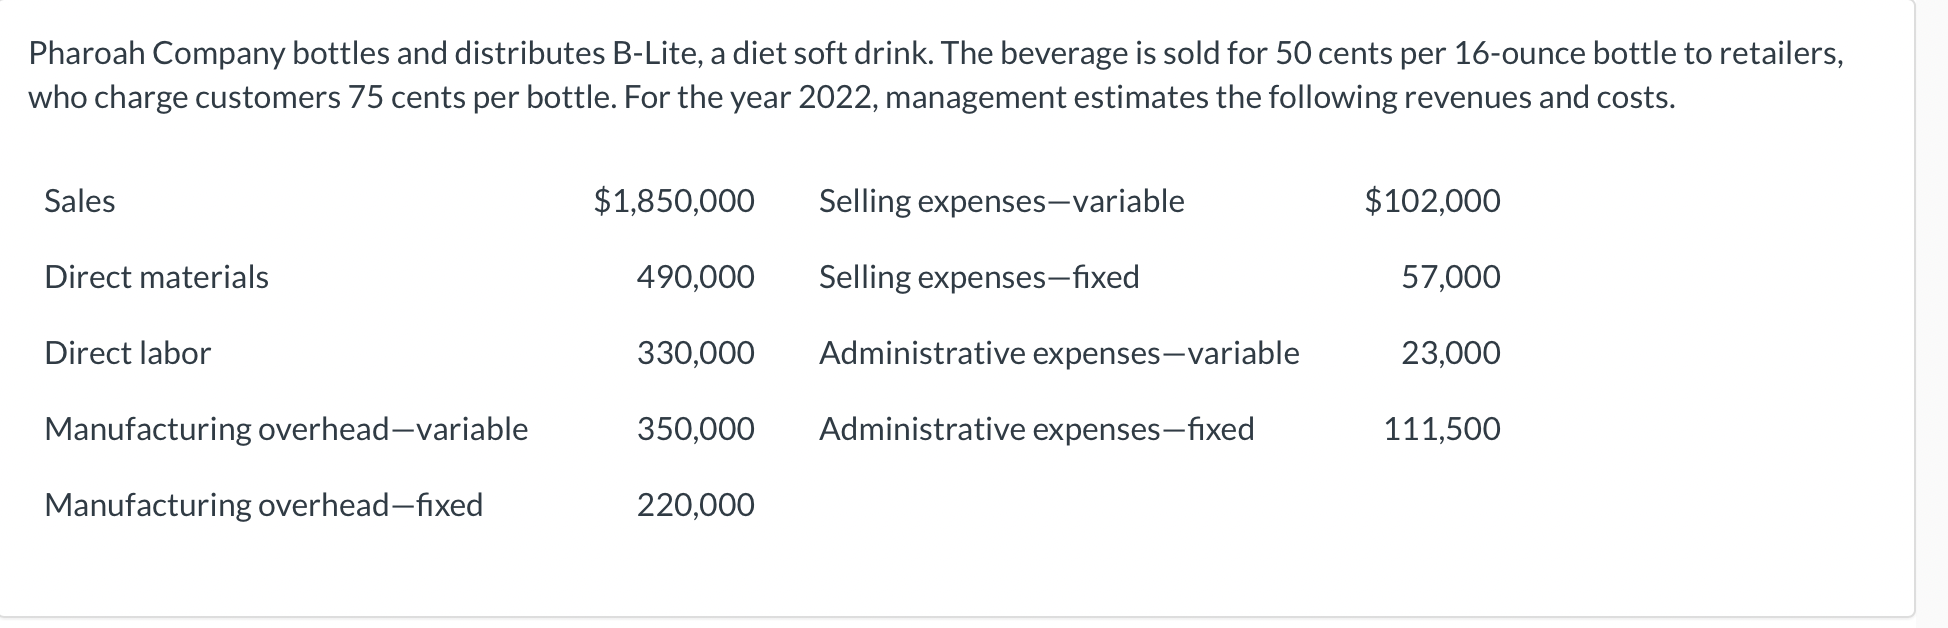Image resolution: width=1948 pixels, height=628 pixels.
Task: Click Manufacturing overhead—fixed label
Action: (x=263, y=505)
